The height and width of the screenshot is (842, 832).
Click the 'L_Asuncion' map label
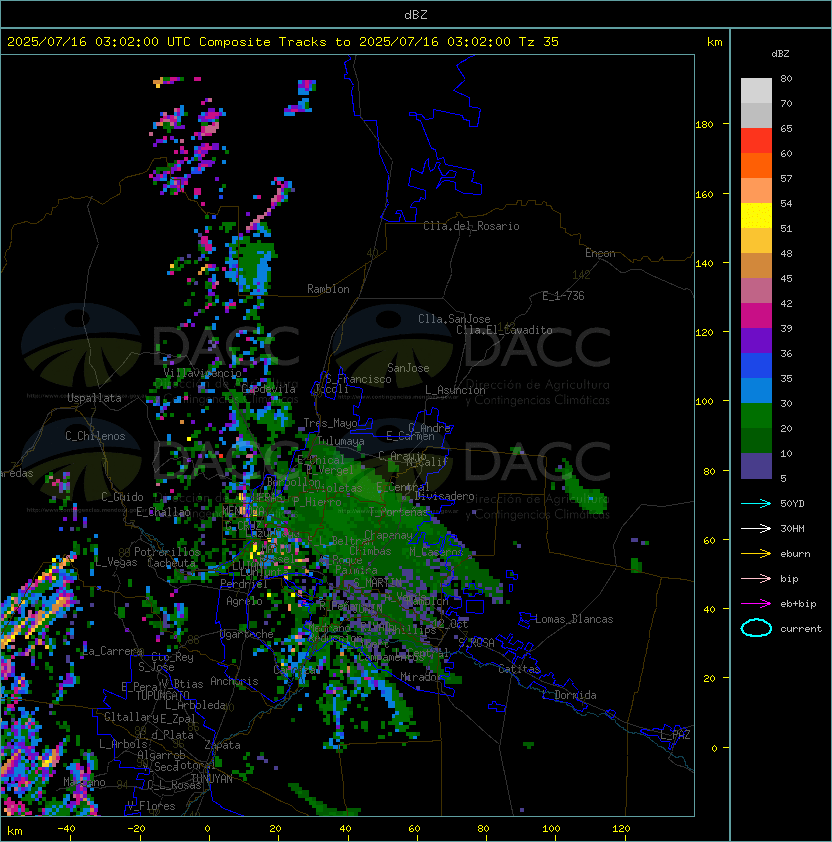tap(455, 390)
